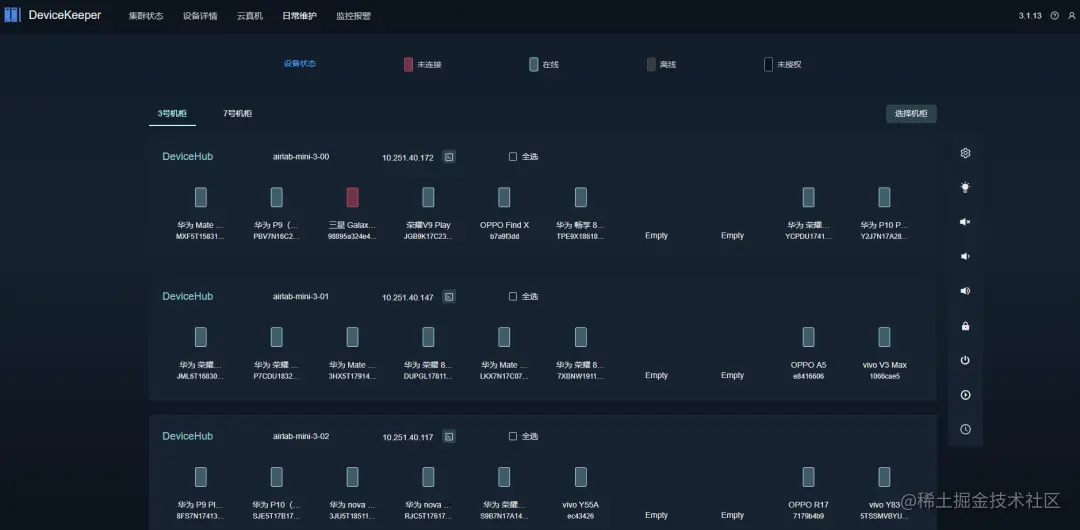Click the 离线 status legend swatch
Viewport: 1080px width, 530px height.
651,65
